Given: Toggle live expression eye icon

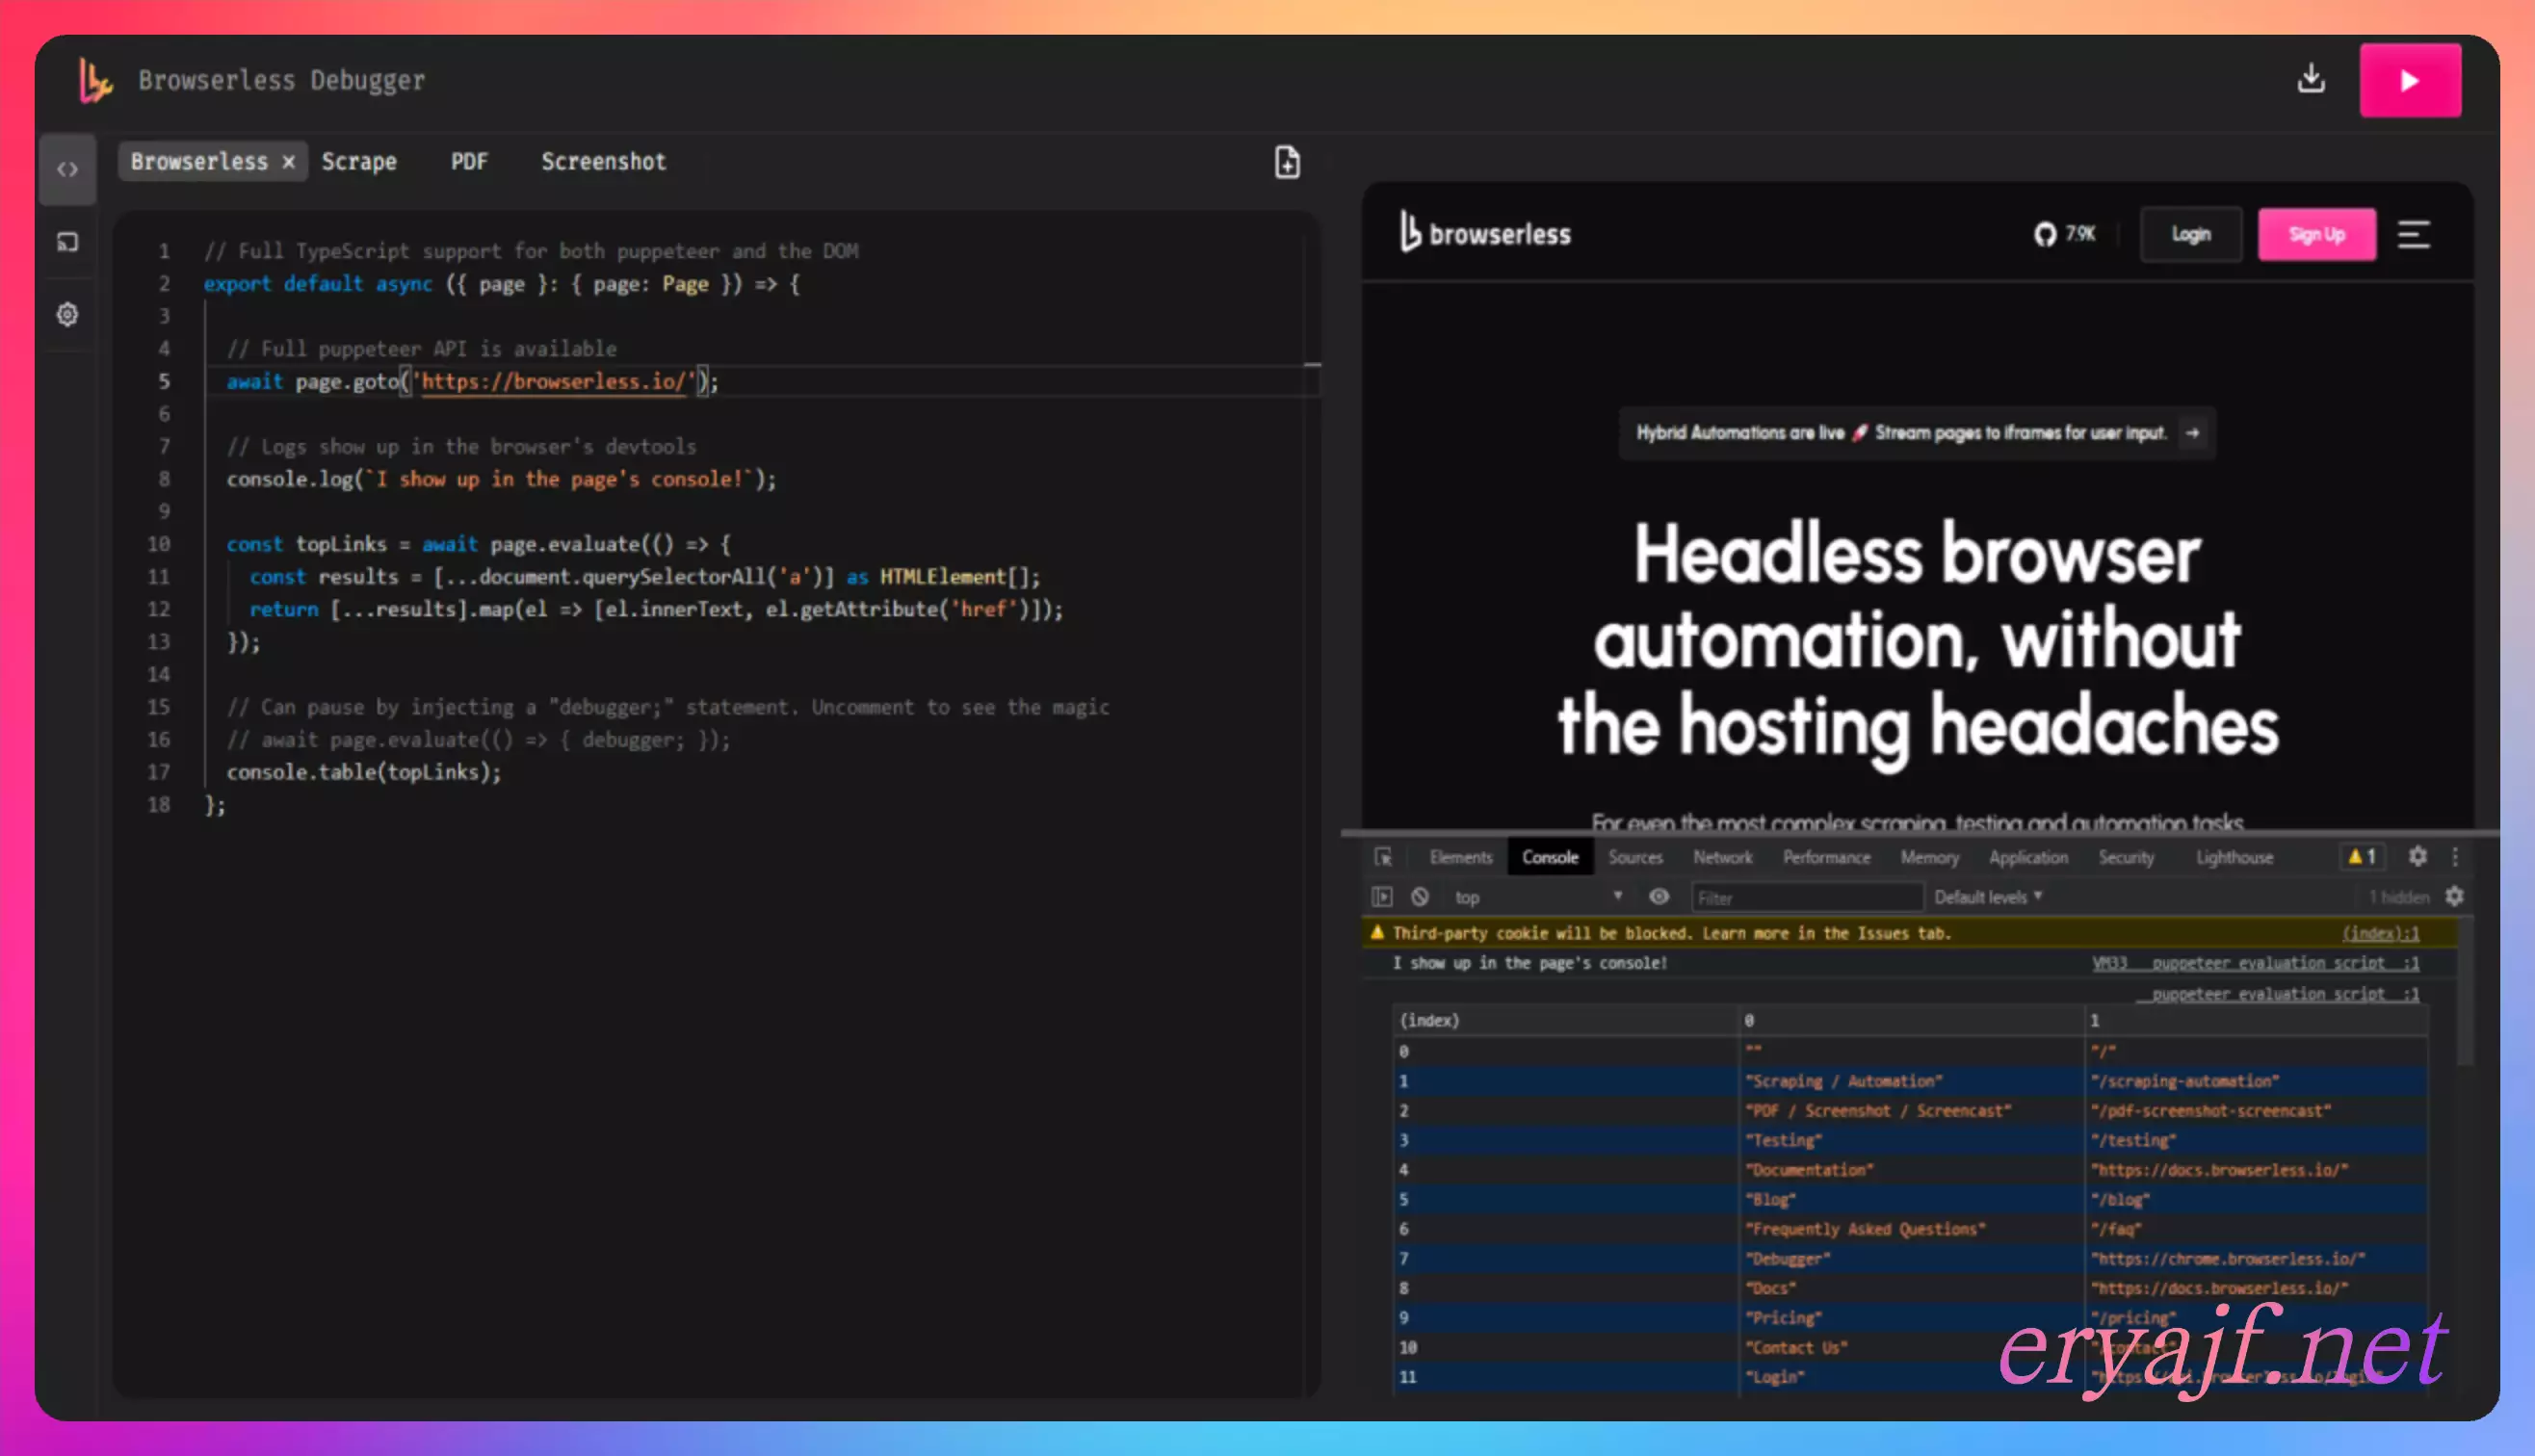Looking at the screenshot, I should tap(1658, 897).
